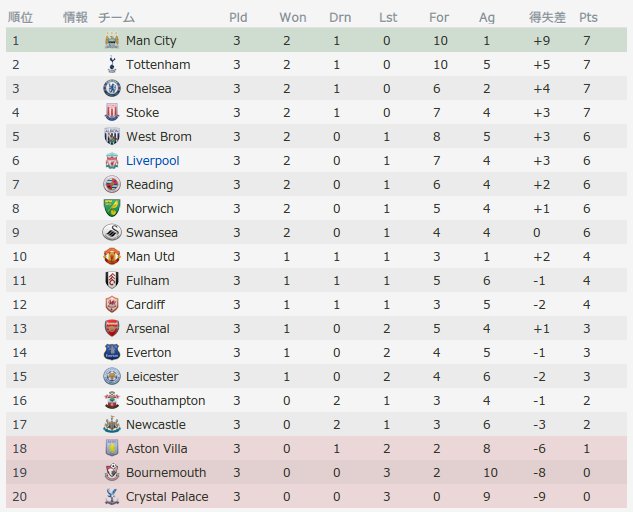Image resolution: width=633 pixels, height=512 pixels.
Task: Click the Chelsea club badge
Action: tap(112, 88)
